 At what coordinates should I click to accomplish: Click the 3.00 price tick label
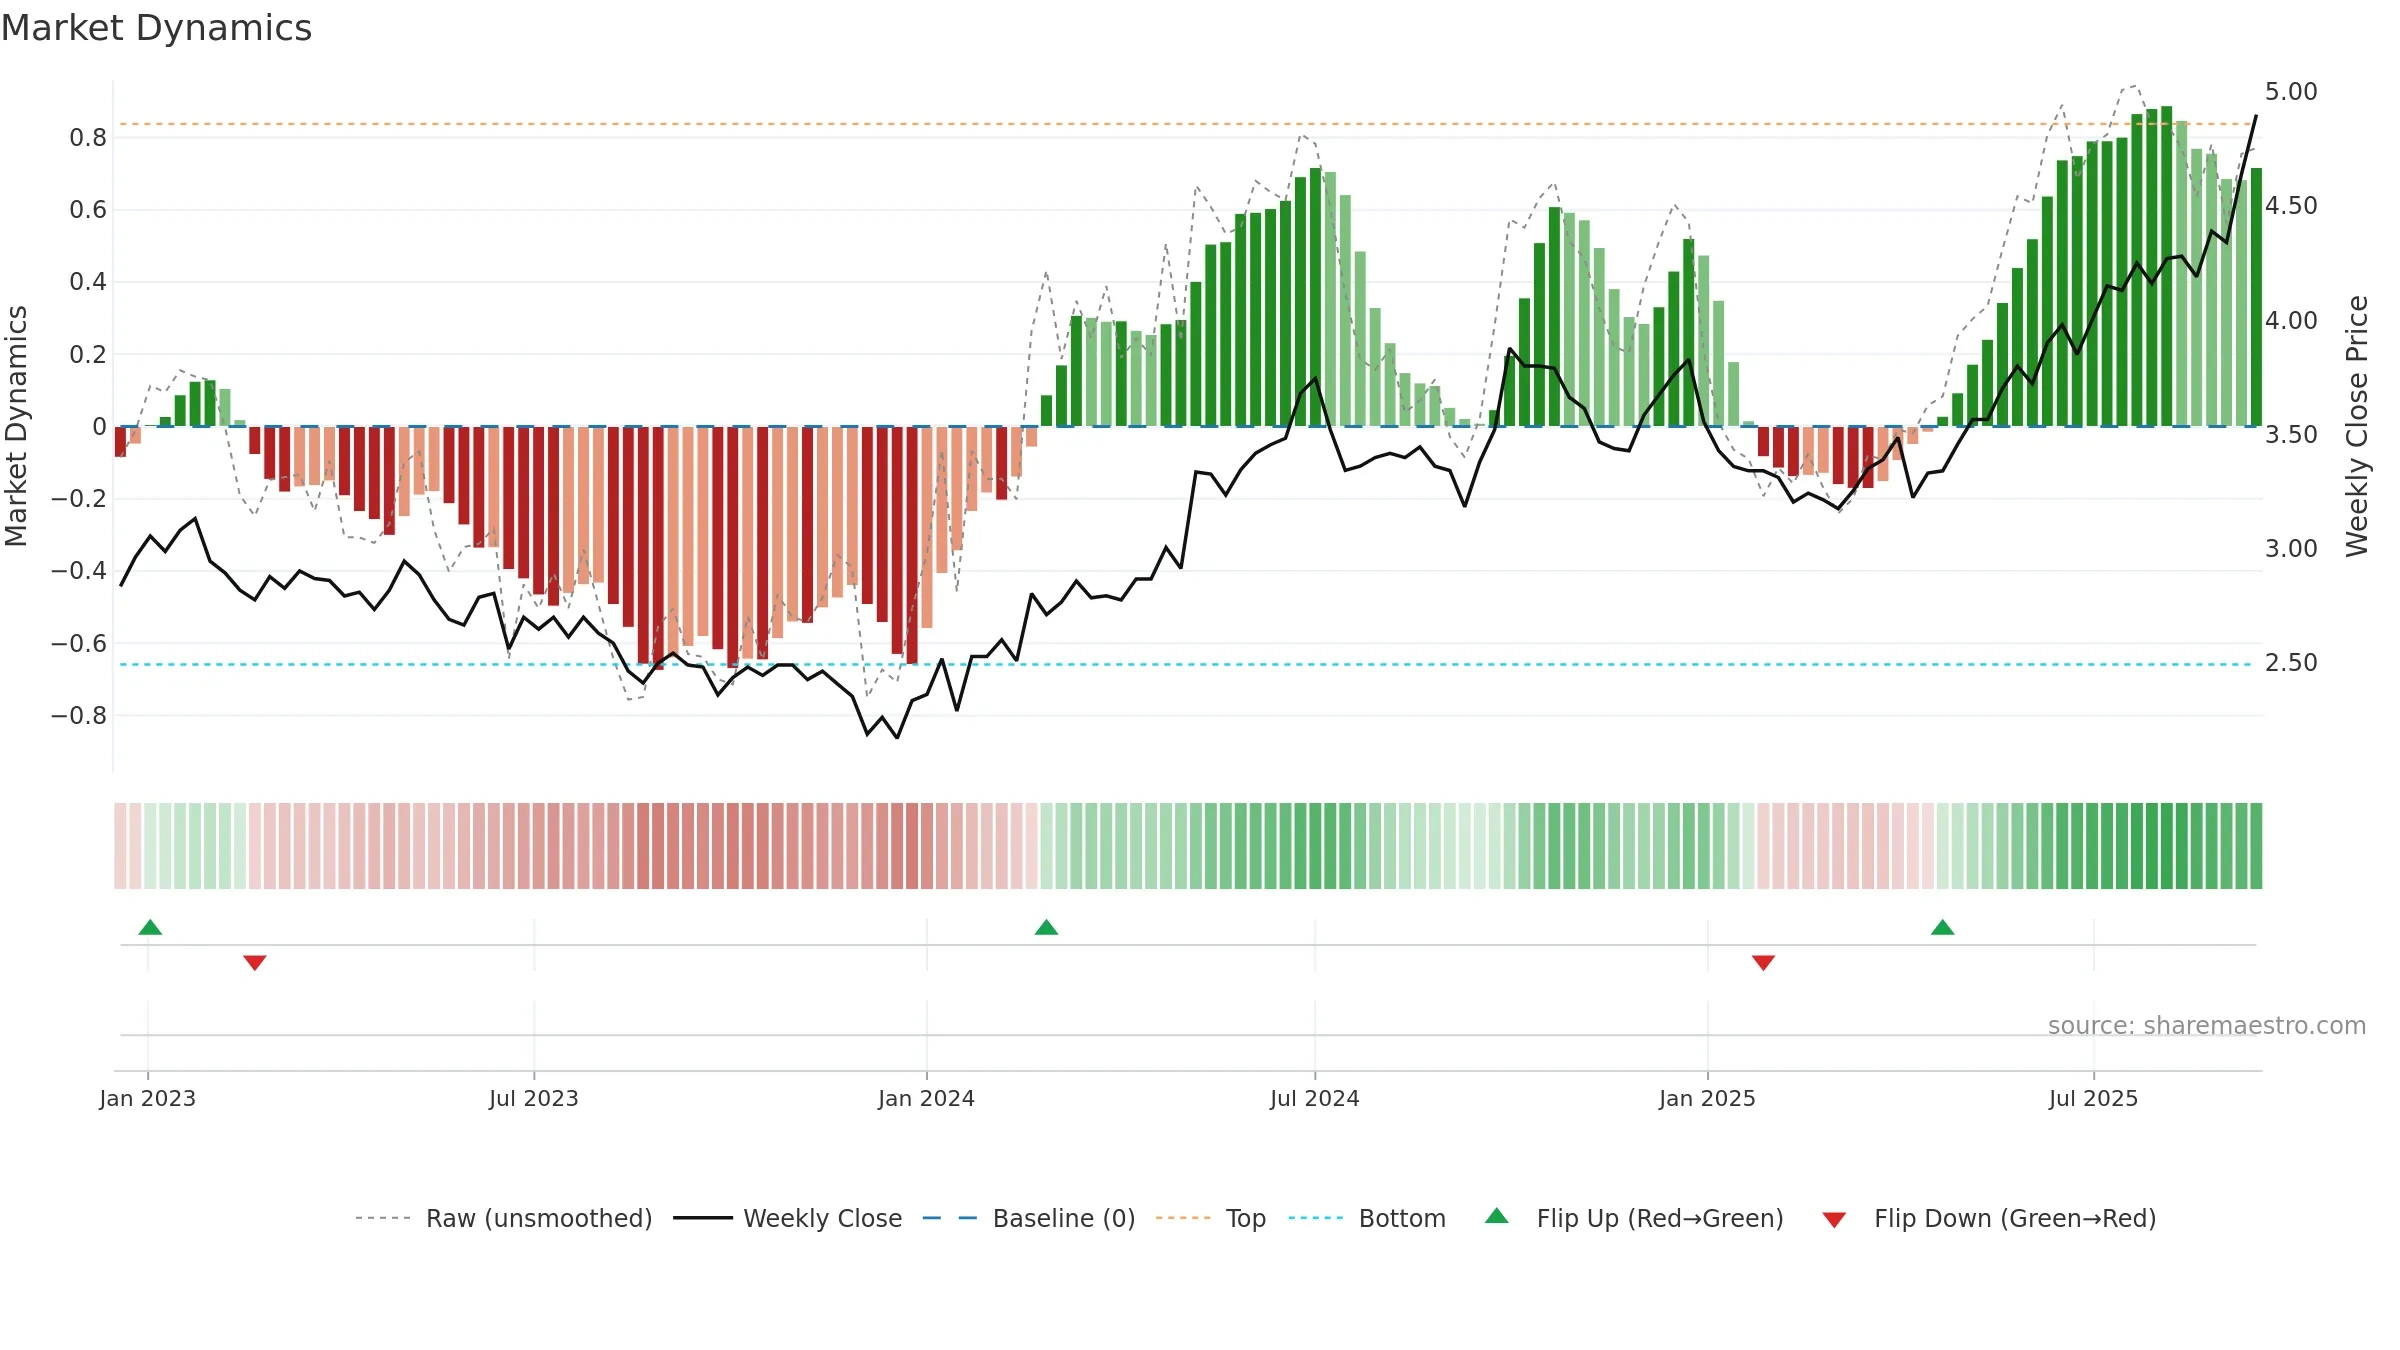[2291, 549]
